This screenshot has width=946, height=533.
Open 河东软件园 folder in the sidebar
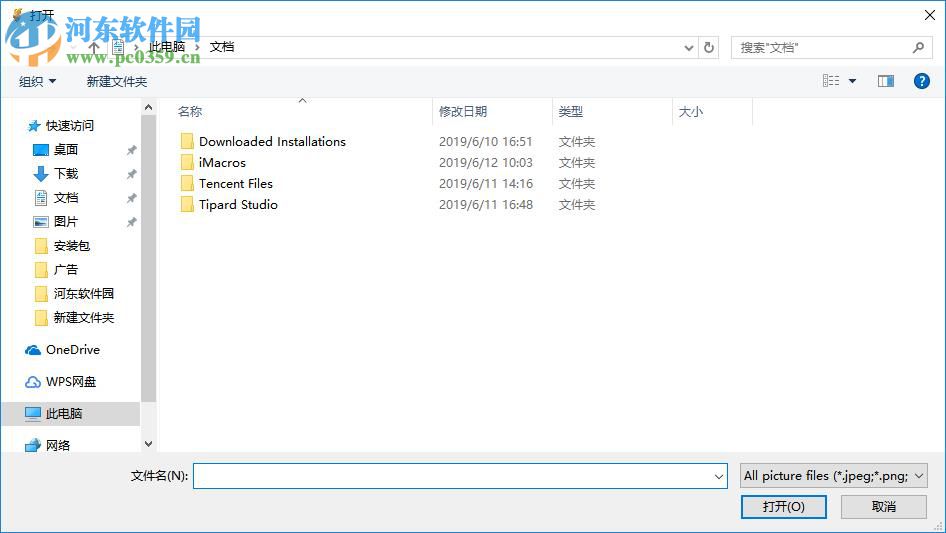click(x=83, y=293)
